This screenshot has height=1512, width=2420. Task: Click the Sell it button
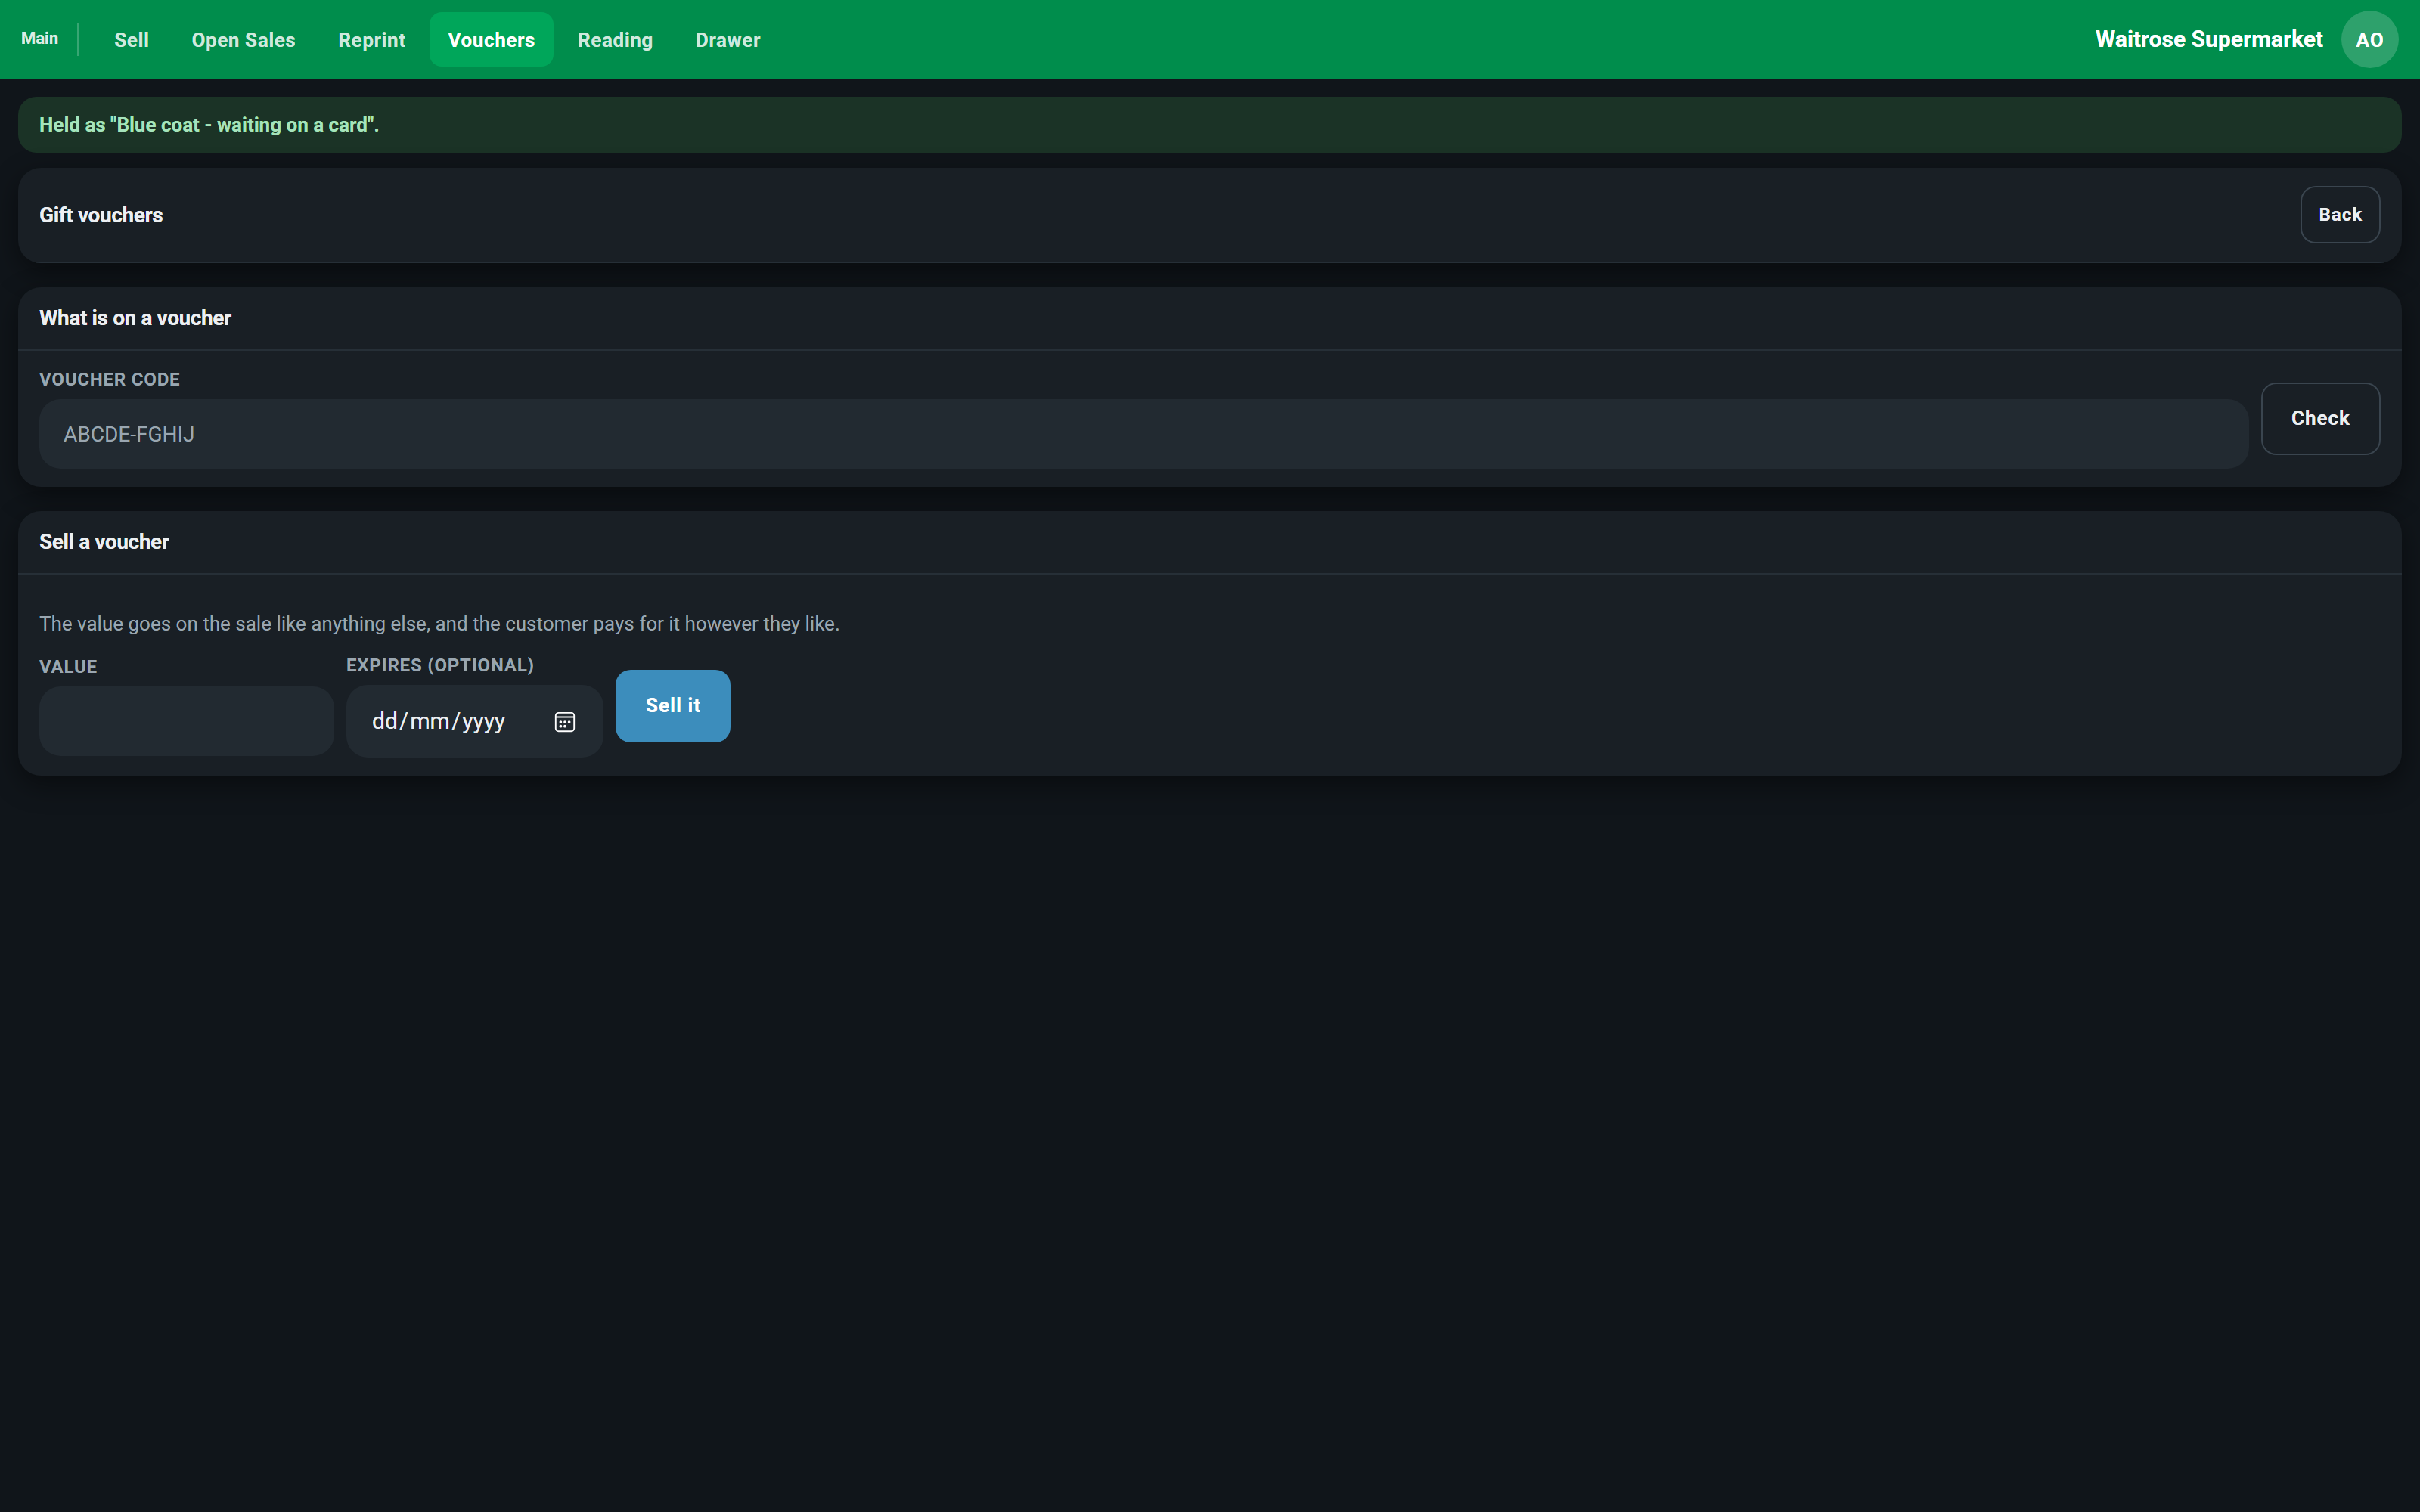pos(672,706)
